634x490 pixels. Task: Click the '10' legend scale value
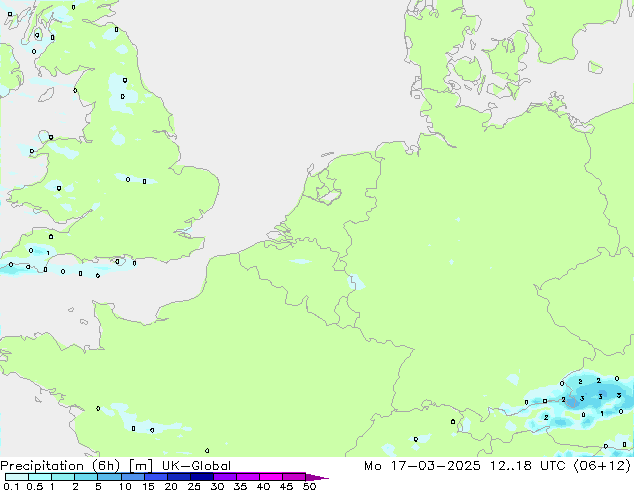[x=125, y=486]
